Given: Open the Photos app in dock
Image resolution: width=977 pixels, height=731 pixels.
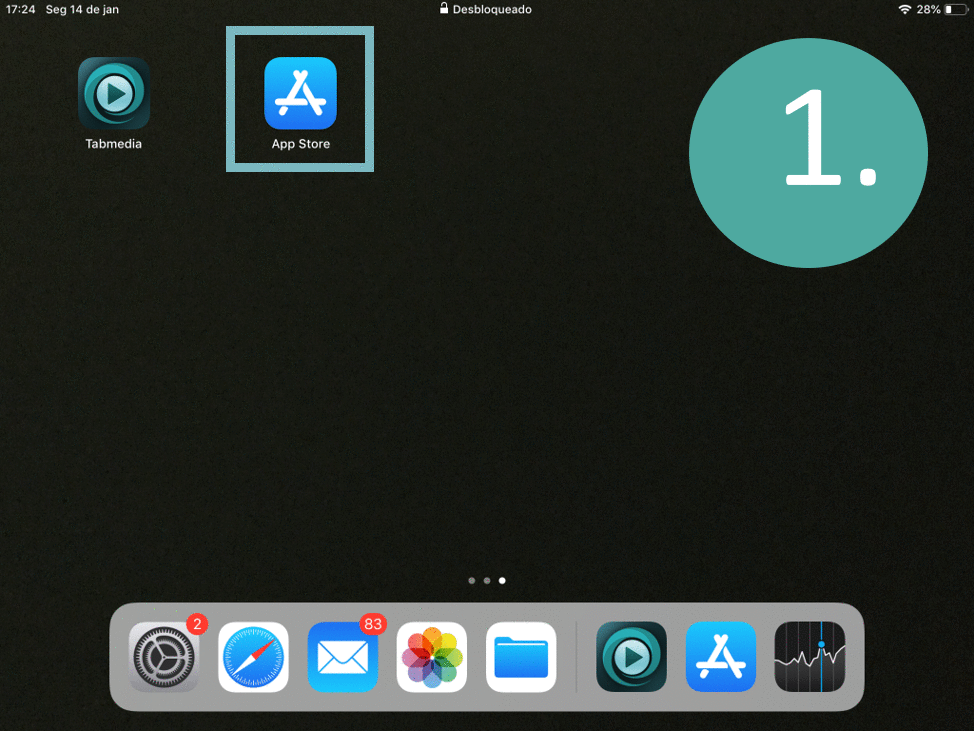Looking at the screenshot, I should point(432,656).
